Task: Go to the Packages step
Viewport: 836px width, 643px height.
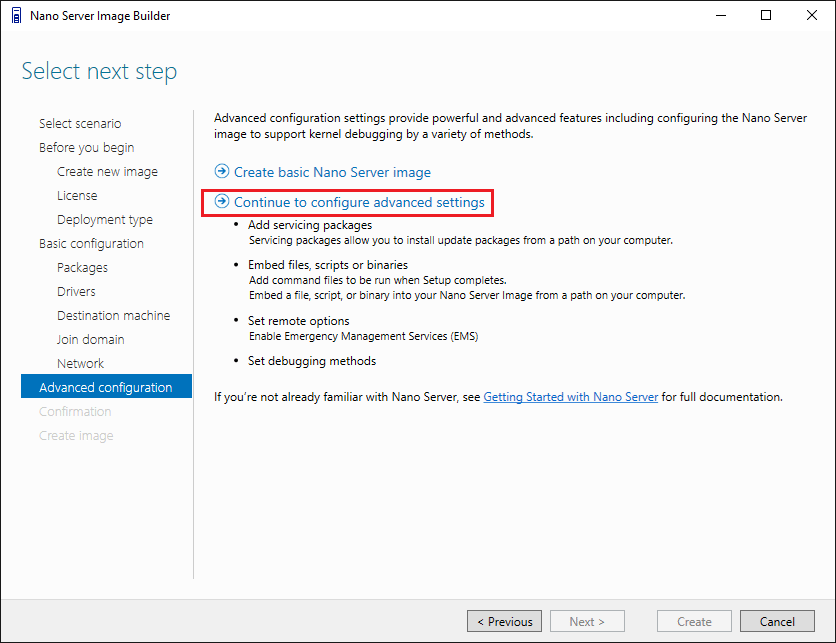Action: coord(82,267)
